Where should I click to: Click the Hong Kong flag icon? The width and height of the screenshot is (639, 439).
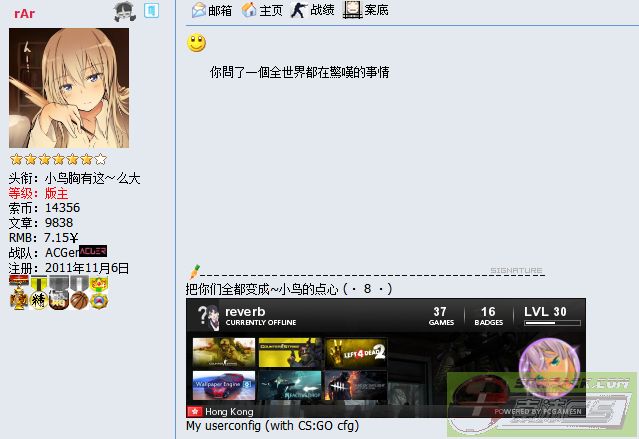(195, 412)
